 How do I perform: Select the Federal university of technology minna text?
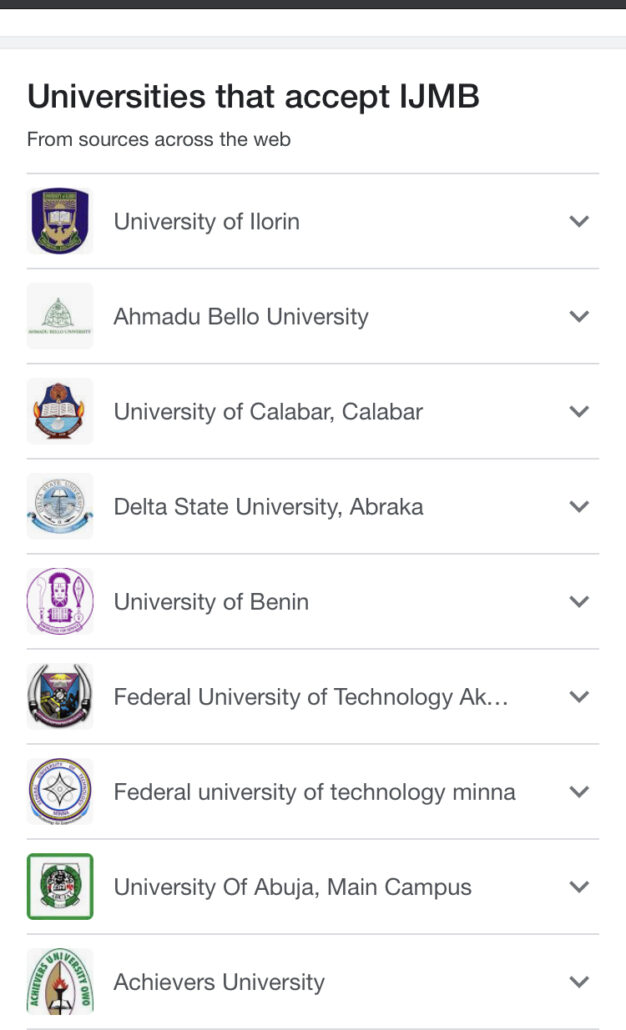315,792
